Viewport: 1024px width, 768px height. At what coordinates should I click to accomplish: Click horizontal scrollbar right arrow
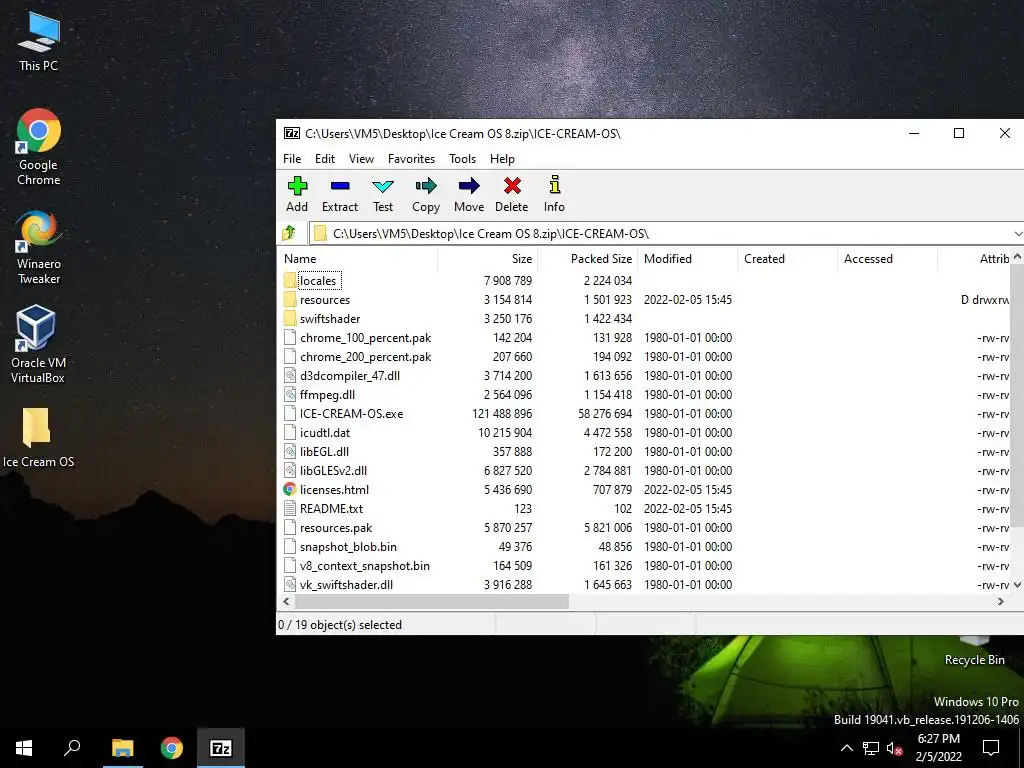pyautogui.click(x=1000, y=601)
